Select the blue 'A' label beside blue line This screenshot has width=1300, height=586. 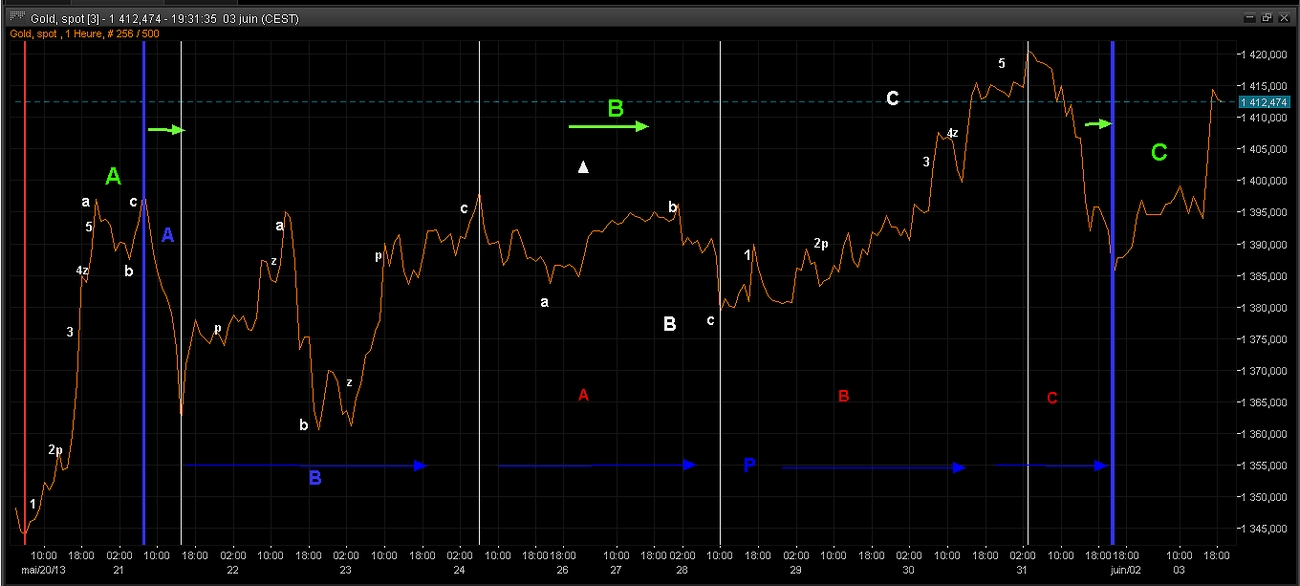click(167, 236)
